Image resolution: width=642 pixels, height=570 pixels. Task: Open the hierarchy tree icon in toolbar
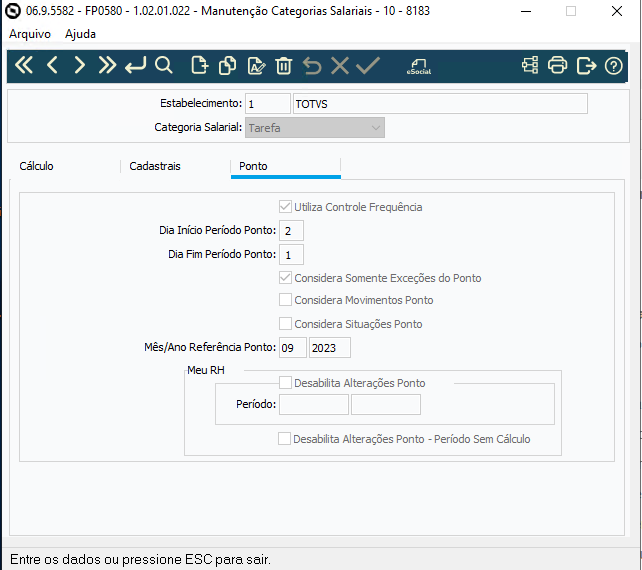[x=530, y=66]
